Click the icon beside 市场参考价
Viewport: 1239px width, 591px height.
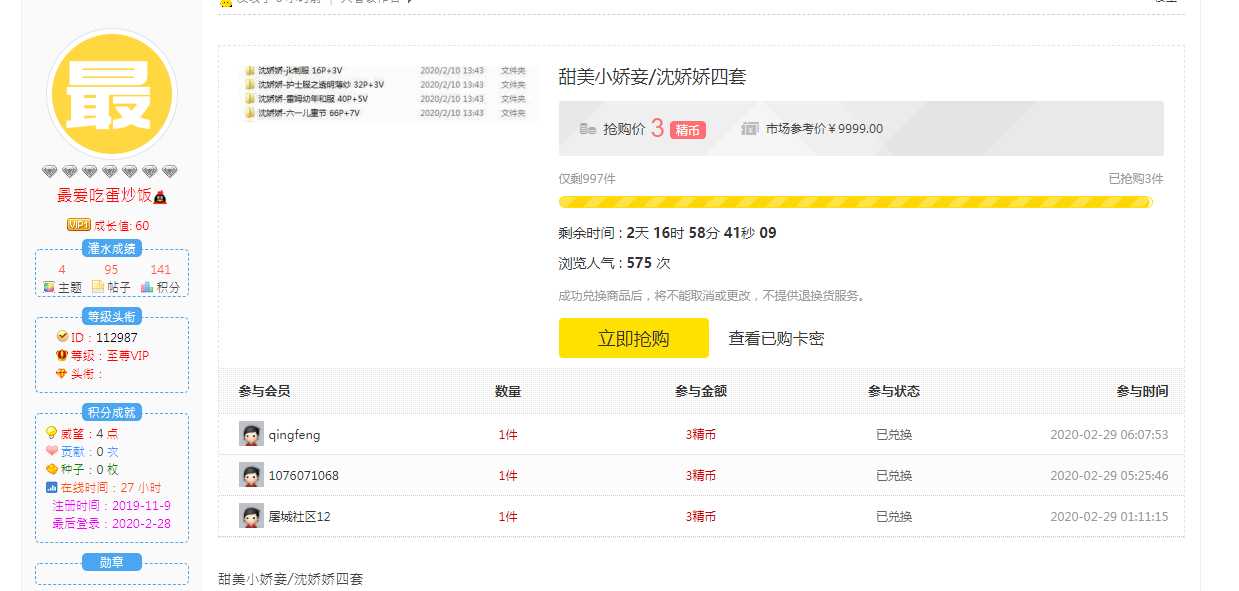[x=750, y=129]
